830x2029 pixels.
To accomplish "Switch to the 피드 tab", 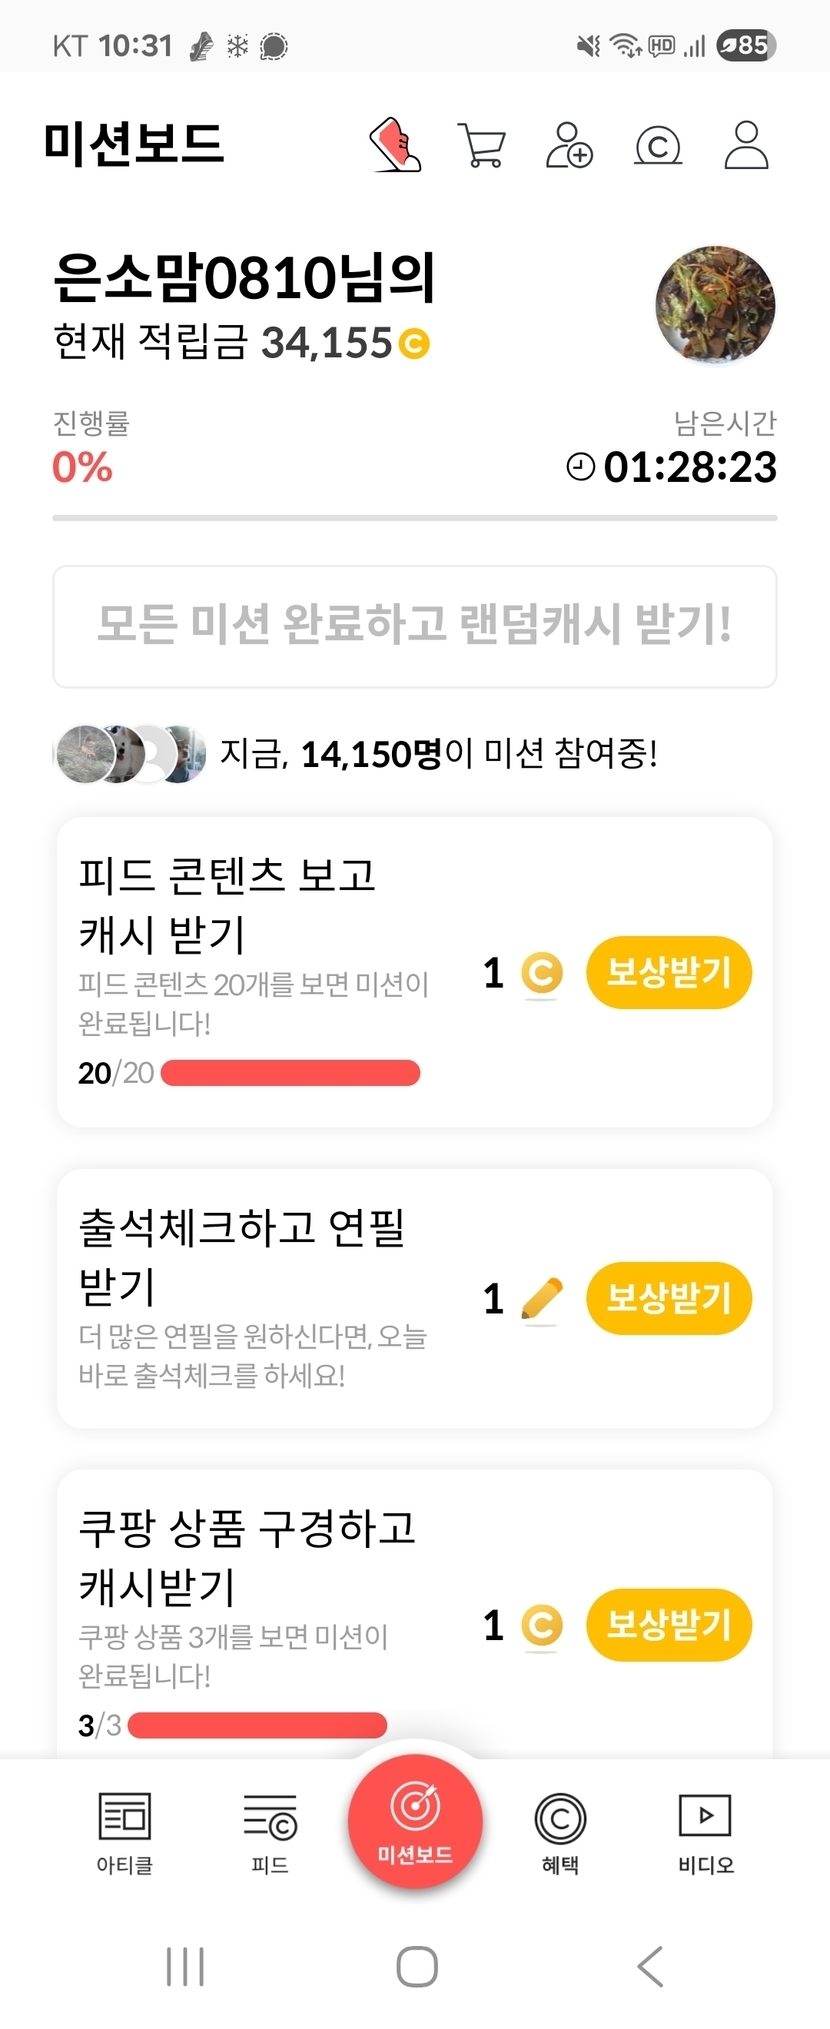I will [270, 1832].
